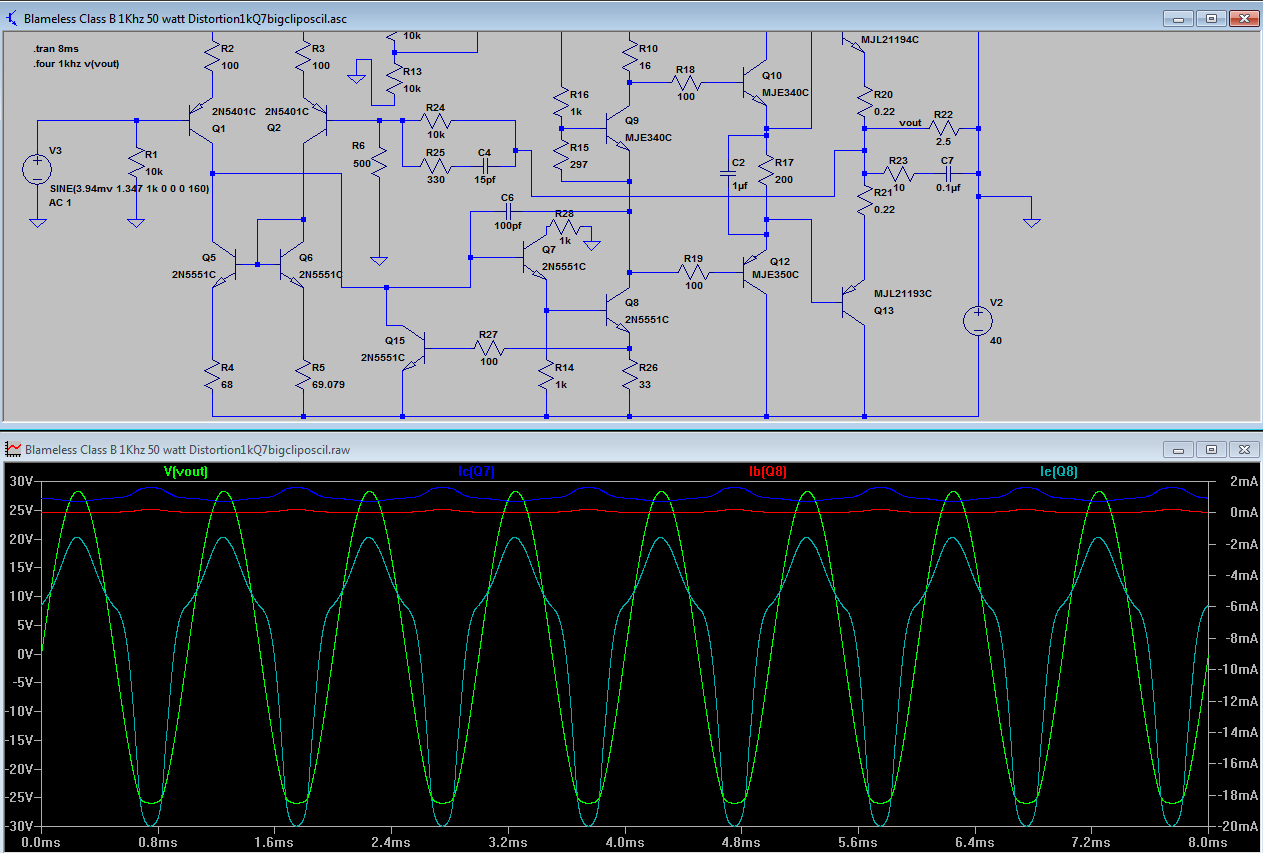Click the R22 resistor label
This screenshot has width=1263, height=853.
click(x=944, y=114)
